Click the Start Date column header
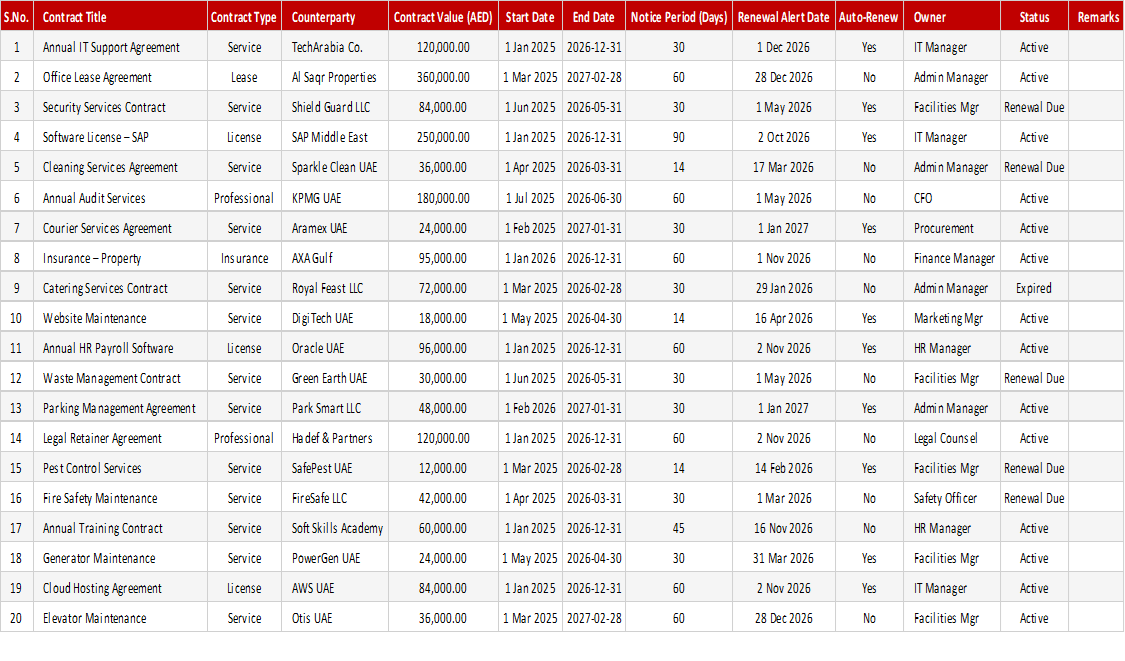 pyautogui.click(x=529, y=17)
